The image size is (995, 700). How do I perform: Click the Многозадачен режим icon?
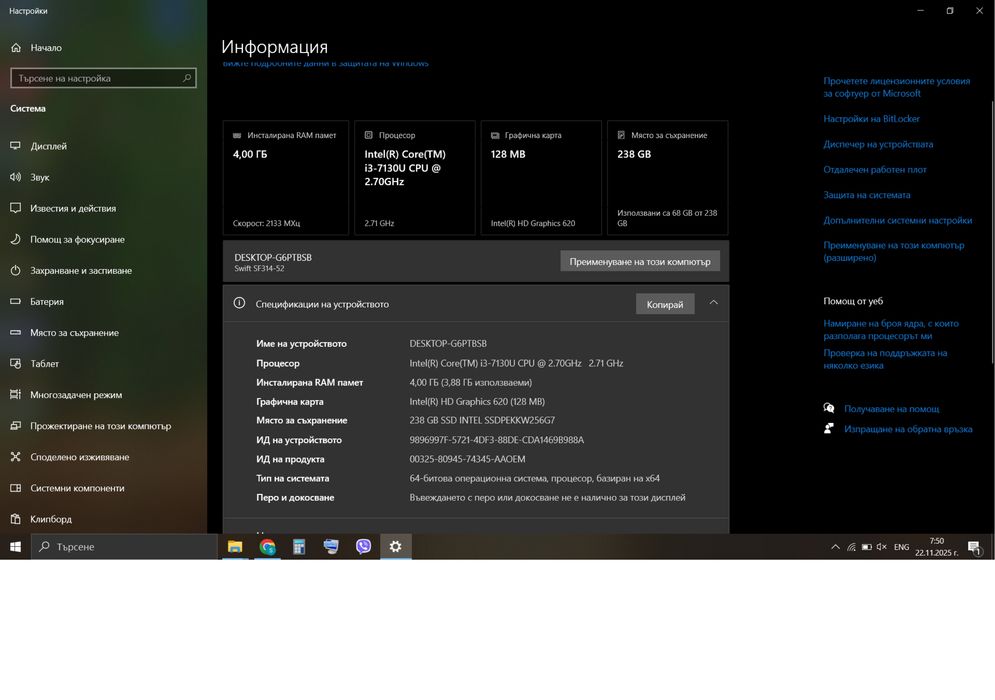tap(16, 395)
